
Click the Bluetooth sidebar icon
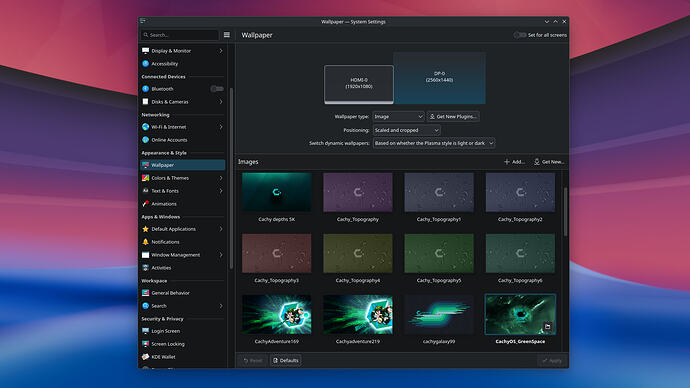coord(145,89)
